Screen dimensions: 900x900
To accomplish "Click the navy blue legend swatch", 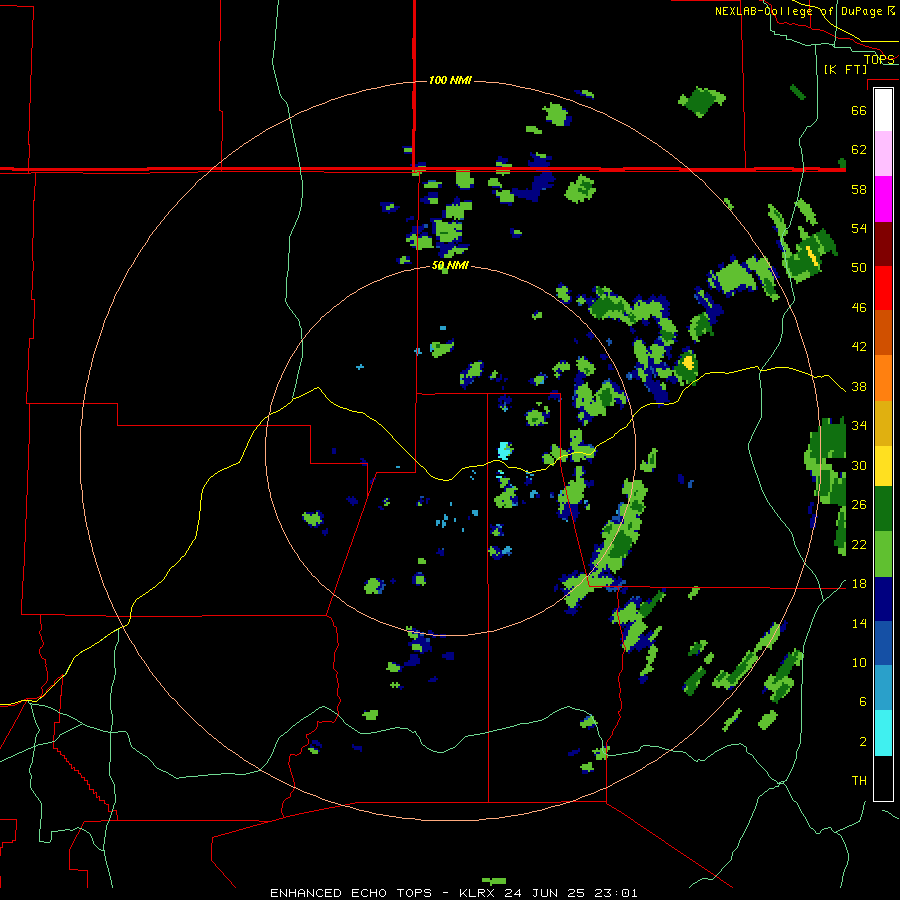I will point(883,599).
